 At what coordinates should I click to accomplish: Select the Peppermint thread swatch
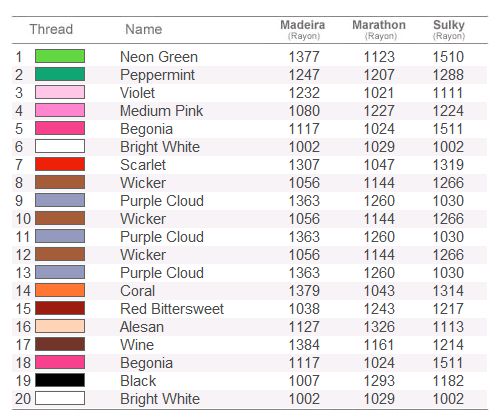coord(60,74)
